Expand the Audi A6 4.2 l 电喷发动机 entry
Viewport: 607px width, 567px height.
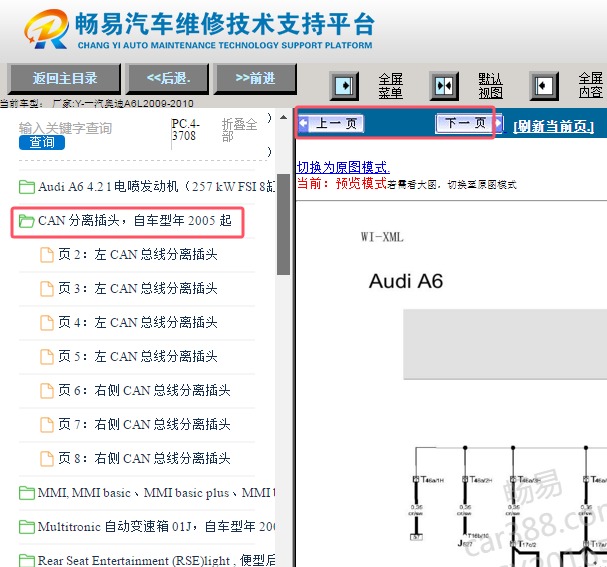156,187
